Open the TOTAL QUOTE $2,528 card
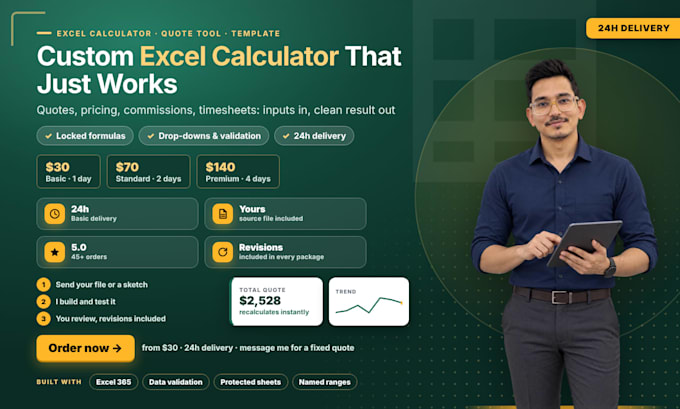 pos(276,301)
